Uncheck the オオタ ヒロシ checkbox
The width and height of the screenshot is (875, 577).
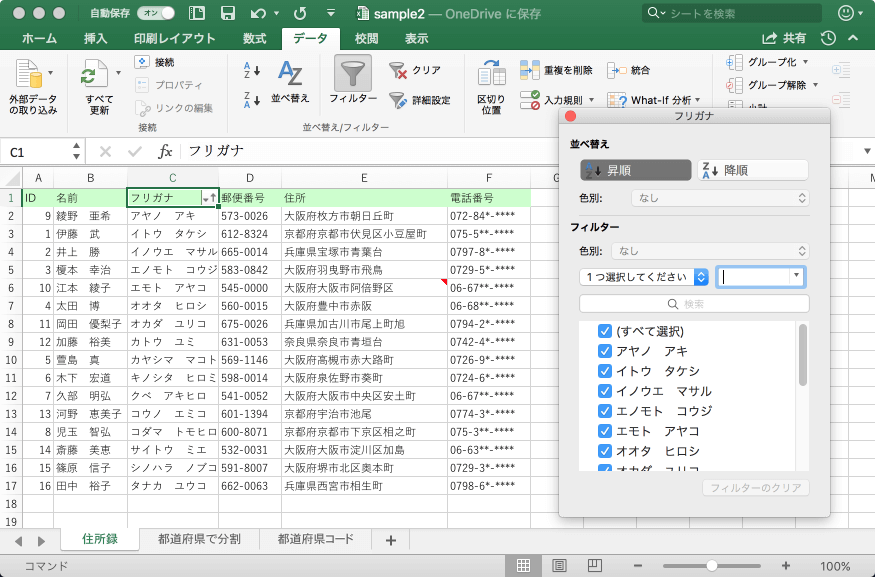point(604,451)
